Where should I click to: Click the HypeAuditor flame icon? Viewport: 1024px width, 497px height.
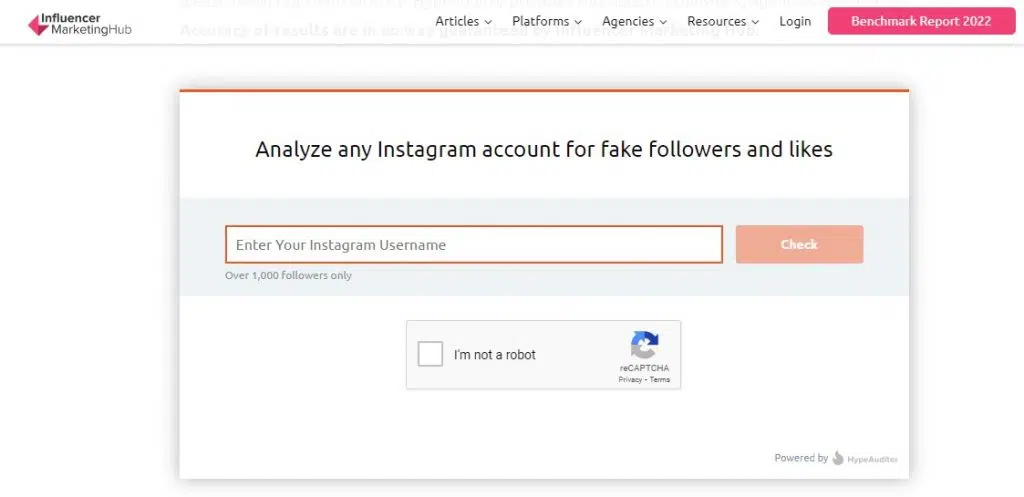pos(838,458)
